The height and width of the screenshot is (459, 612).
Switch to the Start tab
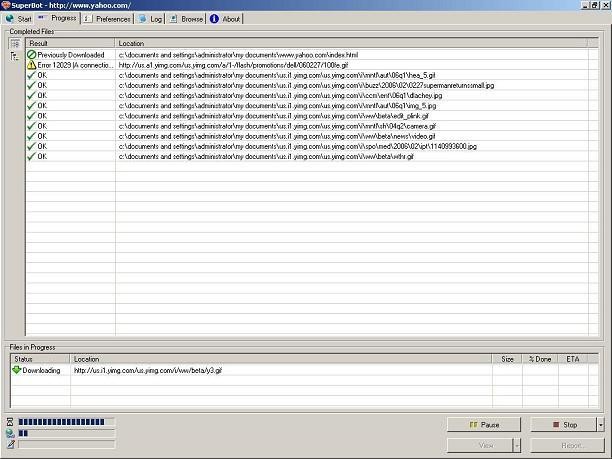click(19, 18)
